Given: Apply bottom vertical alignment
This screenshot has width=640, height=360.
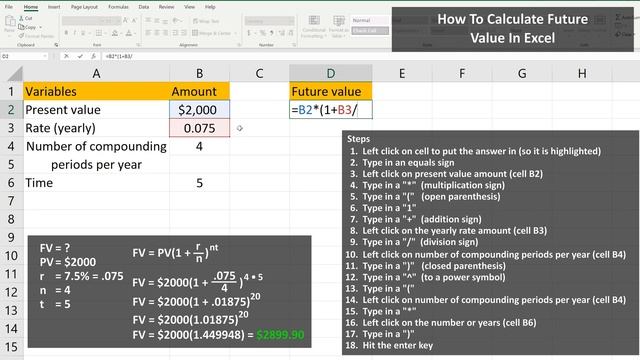Looking at the screenshot, I should pos(165,21).
